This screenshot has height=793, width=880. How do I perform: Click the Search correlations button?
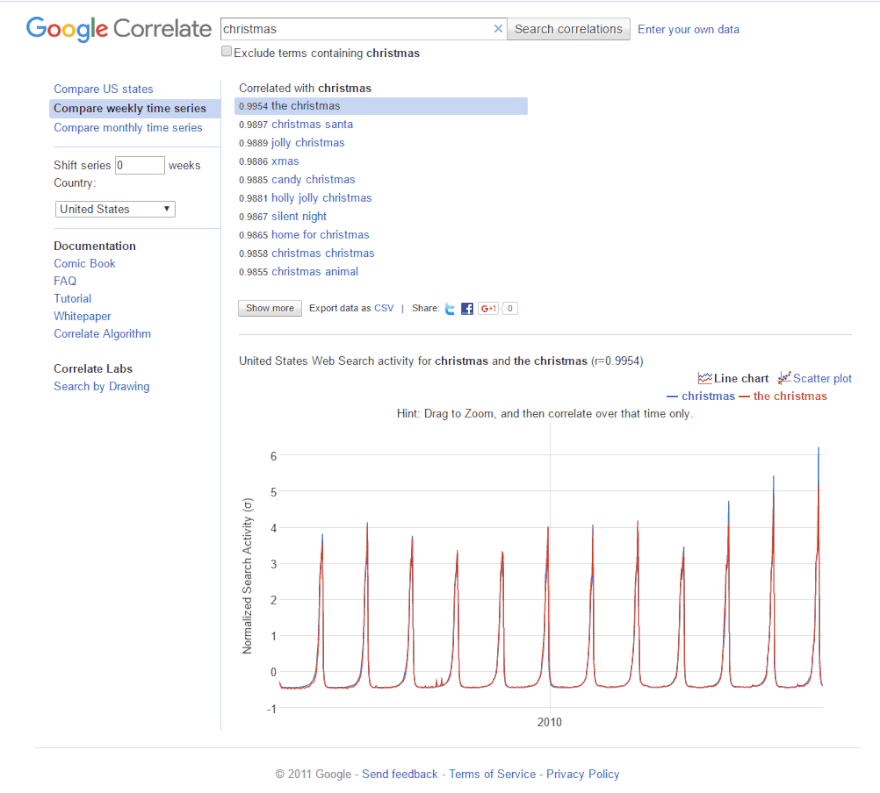(x=568, y=29)
